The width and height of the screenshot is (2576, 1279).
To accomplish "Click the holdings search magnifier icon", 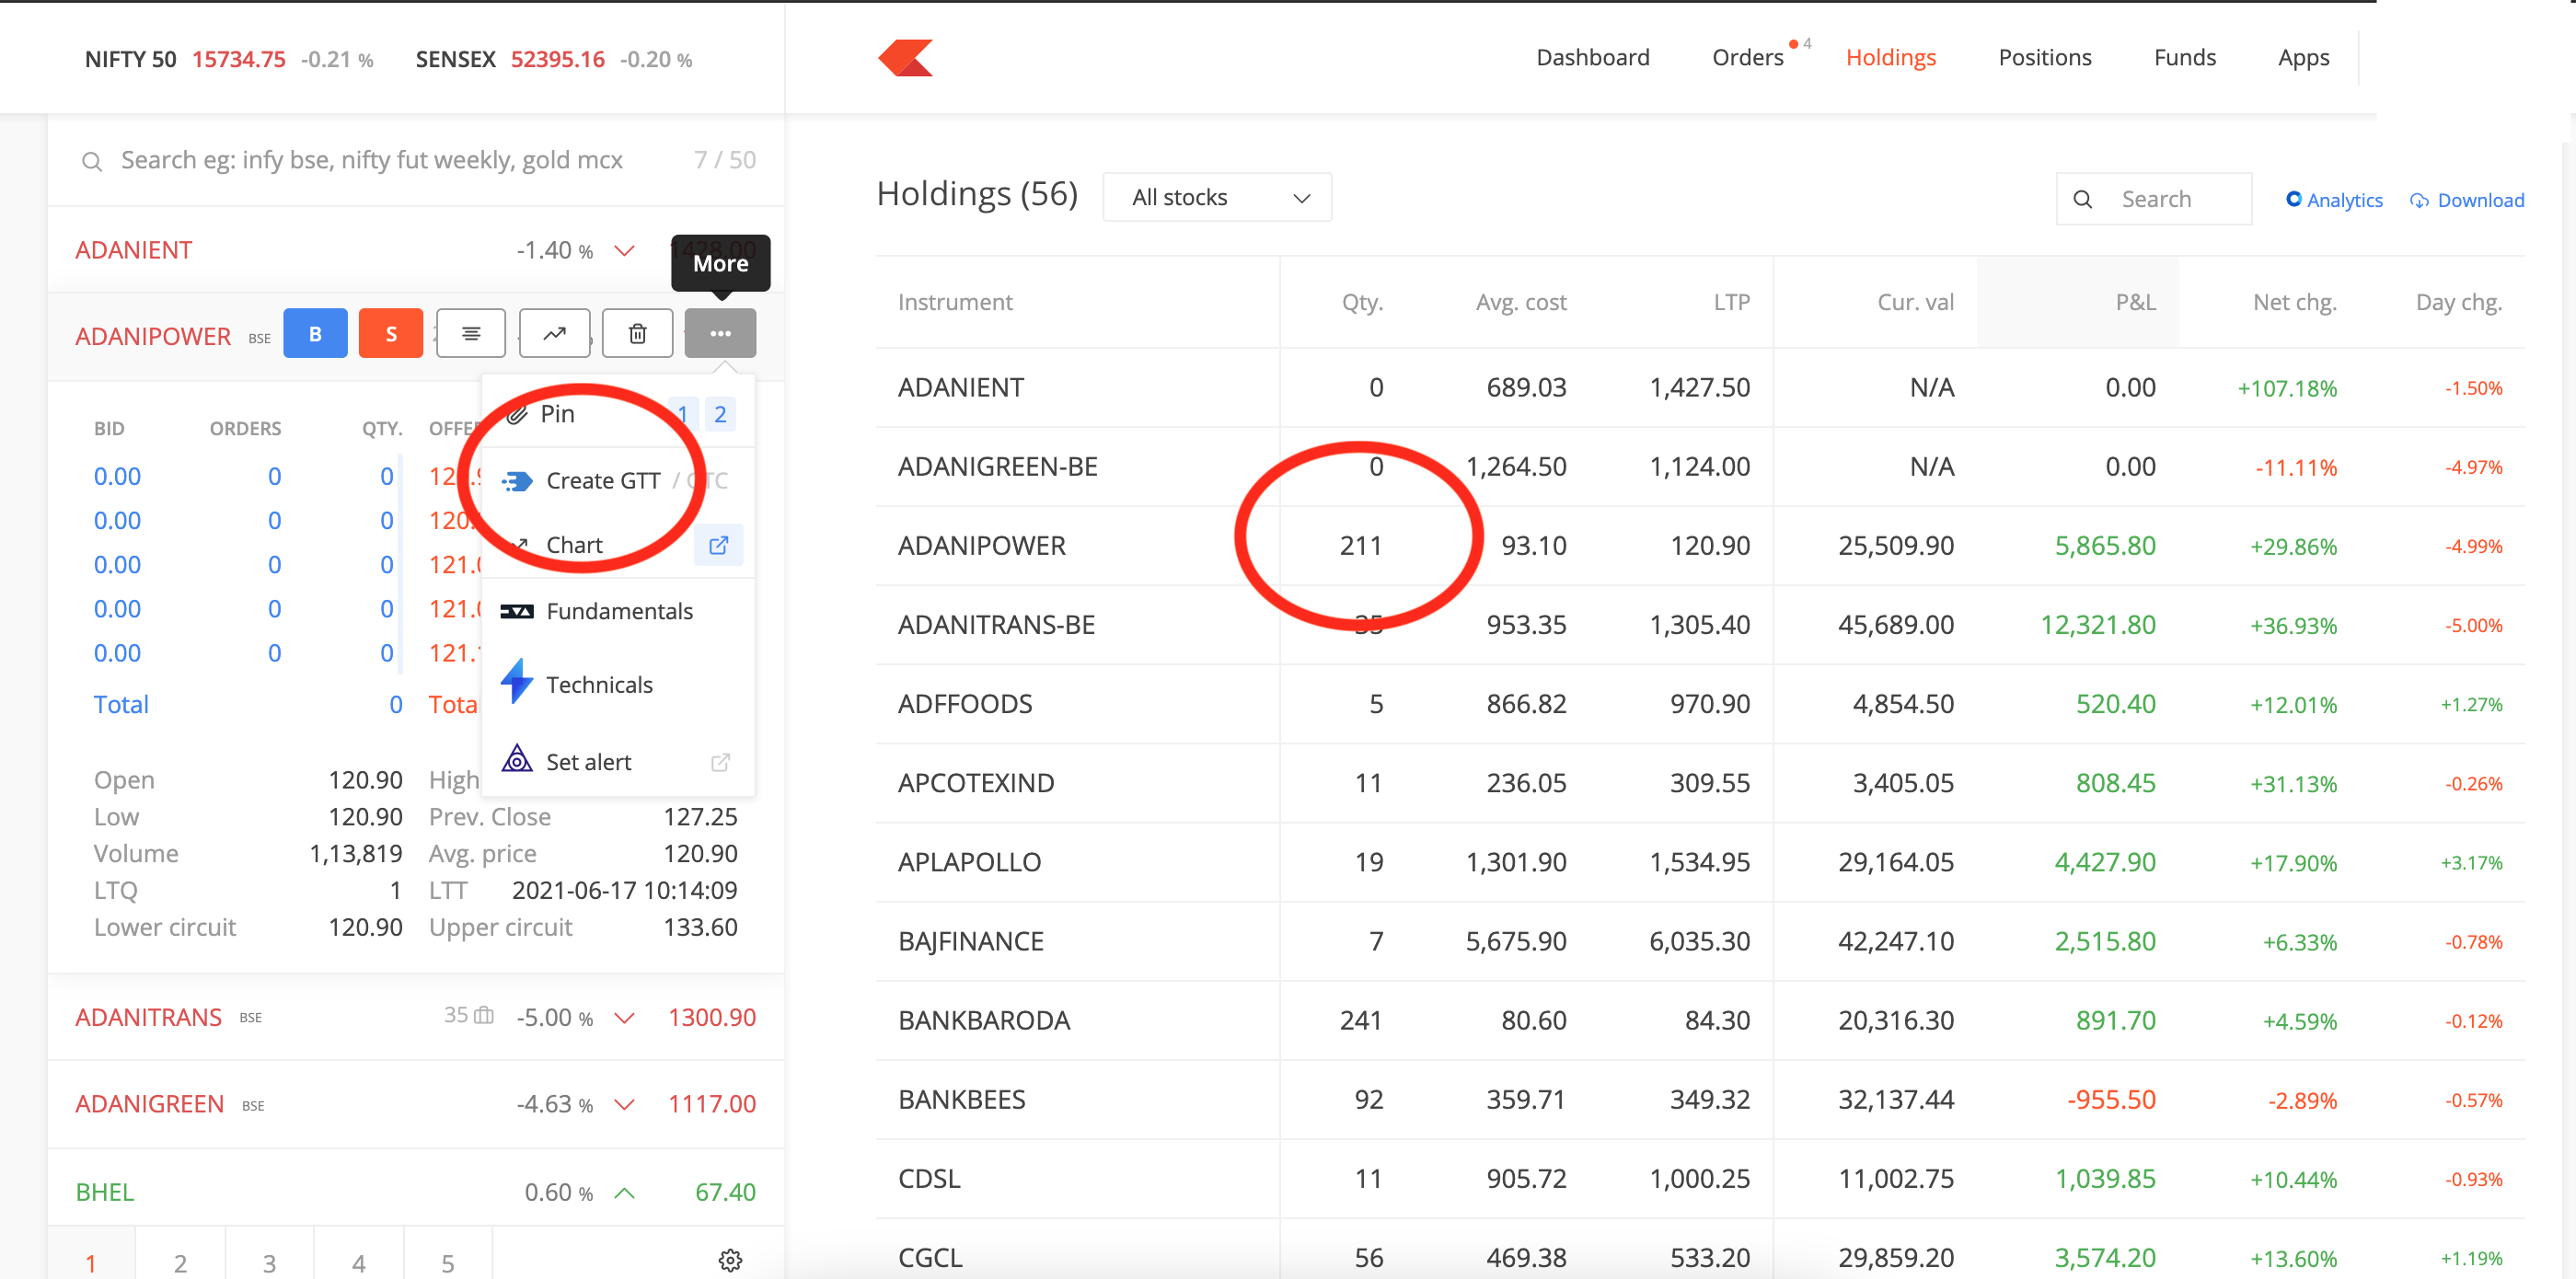I will coord(2083,200).
